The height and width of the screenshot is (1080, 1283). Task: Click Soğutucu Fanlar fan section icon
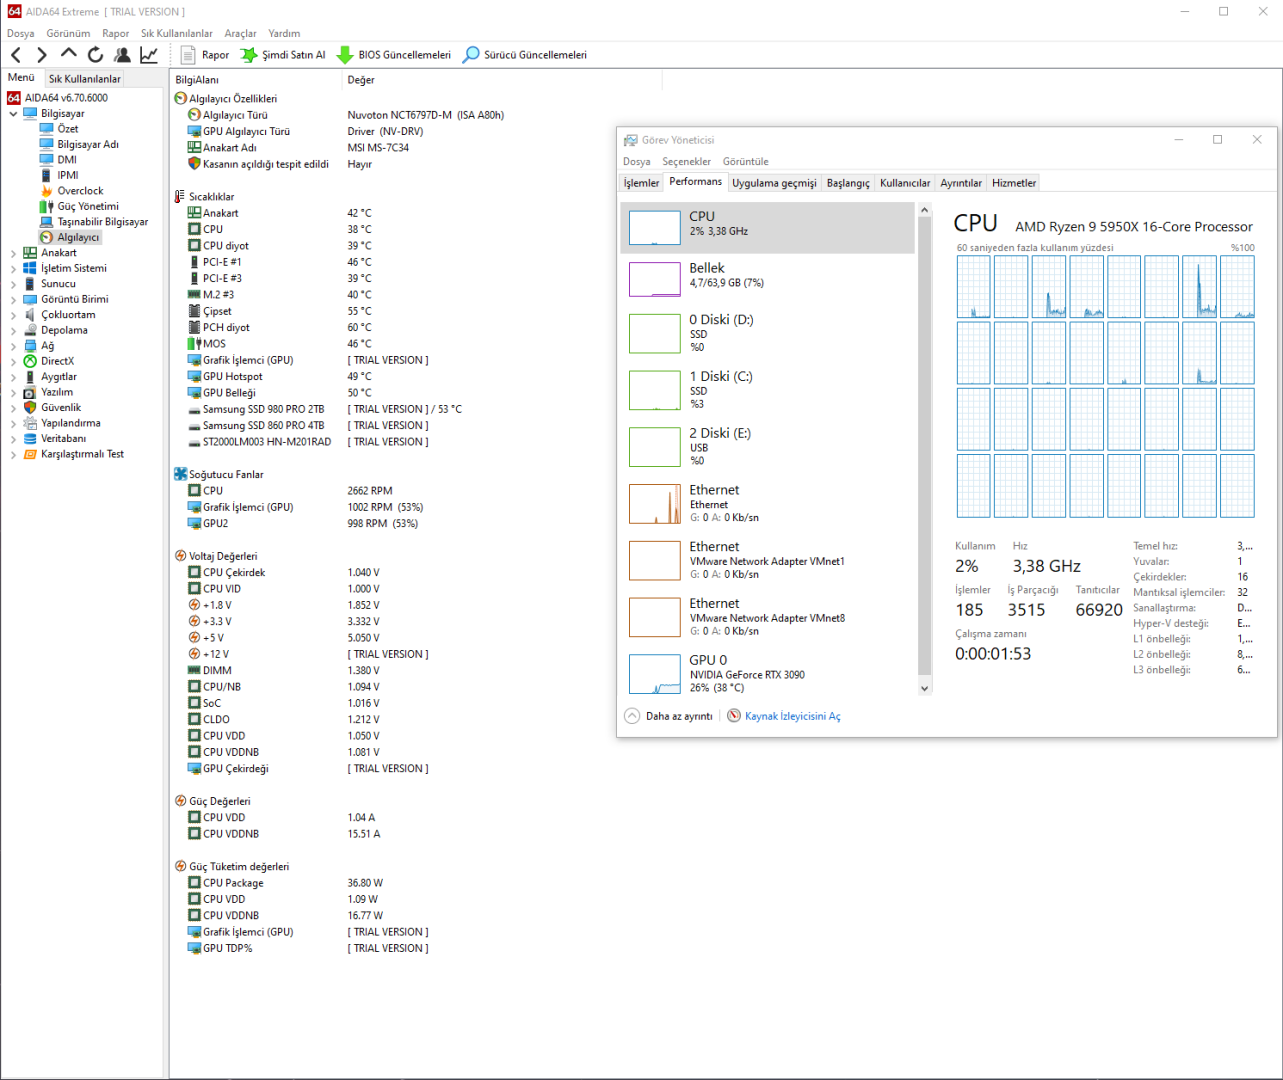(180, 474)
